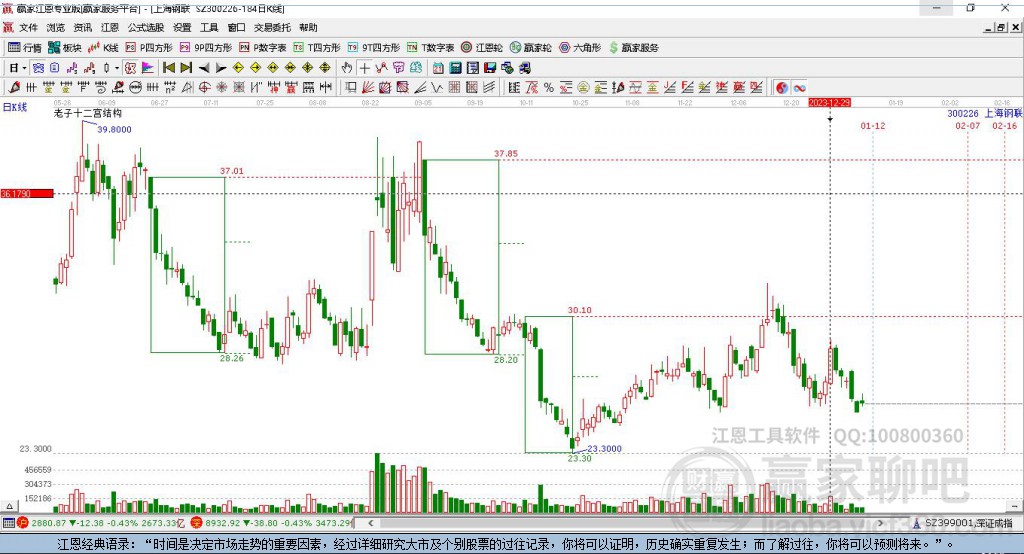The height and width of the screenshot is (554, 1024).
Task: Open the 工具 menu
Action: point(209,27)
